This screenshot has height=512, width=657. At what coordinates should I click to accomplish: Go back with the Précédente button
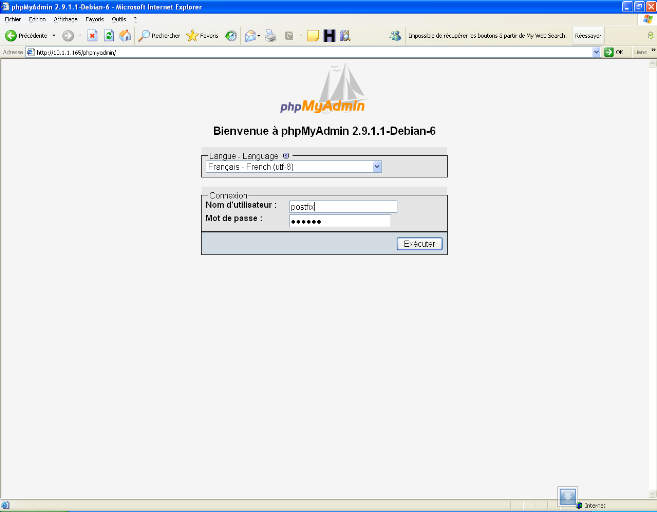26,36
